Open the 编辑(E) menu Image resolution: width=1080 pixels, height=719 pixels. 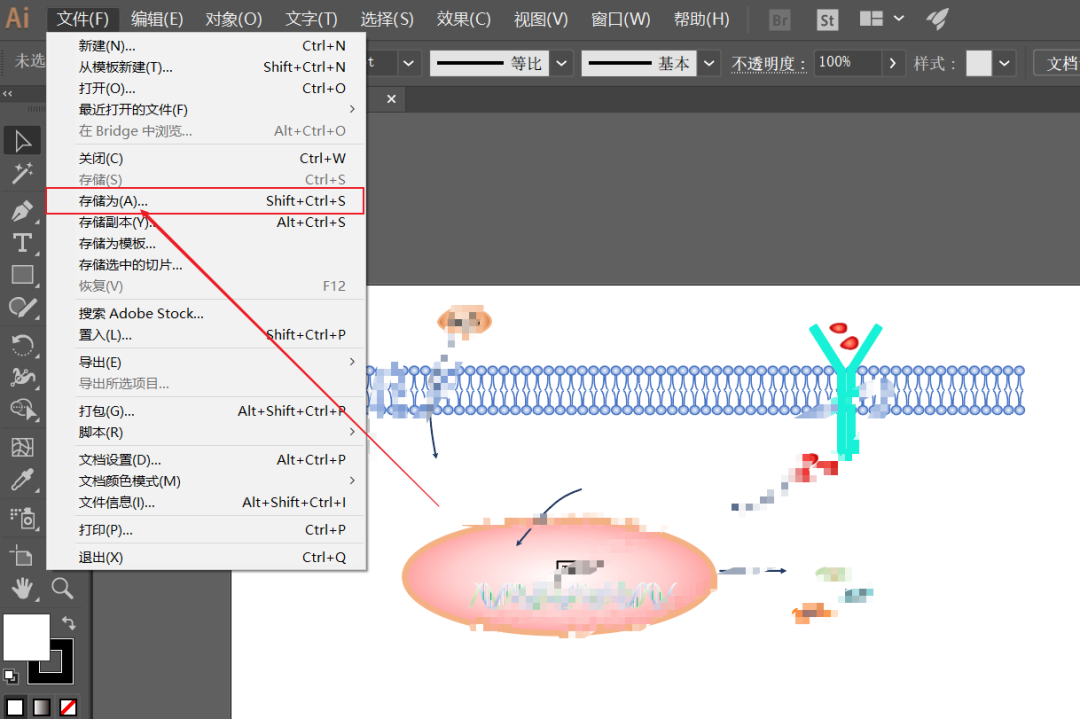pyautogui.click(x=157, y=19)
